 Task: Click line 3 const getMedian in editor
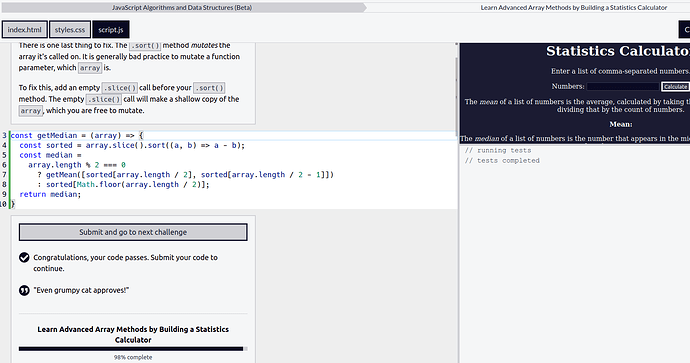(77, 136)
